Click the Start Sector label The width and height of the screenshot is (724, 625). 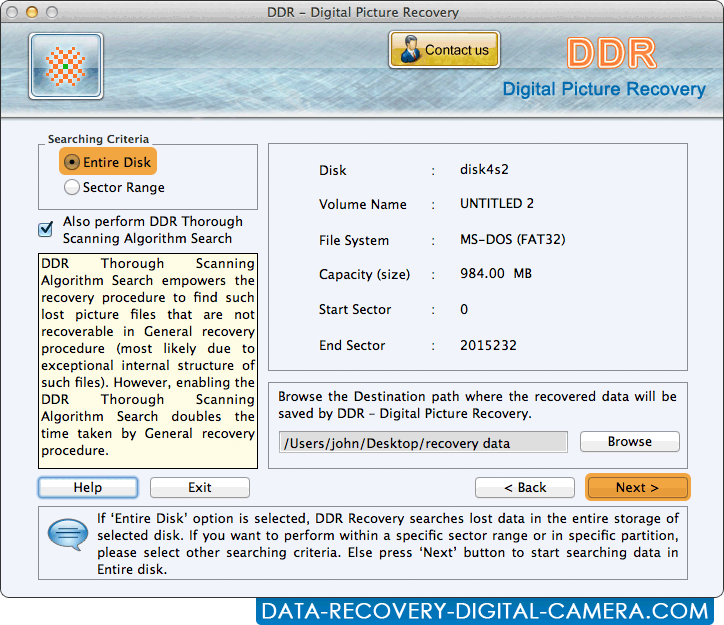tap(355, 309)
